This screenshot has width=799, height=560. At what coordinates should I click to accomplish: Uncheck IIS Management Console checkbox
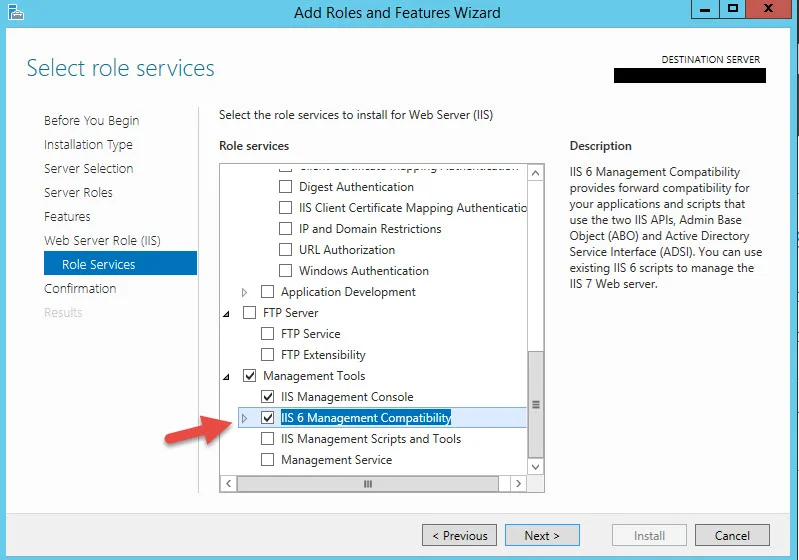[268, 396]
